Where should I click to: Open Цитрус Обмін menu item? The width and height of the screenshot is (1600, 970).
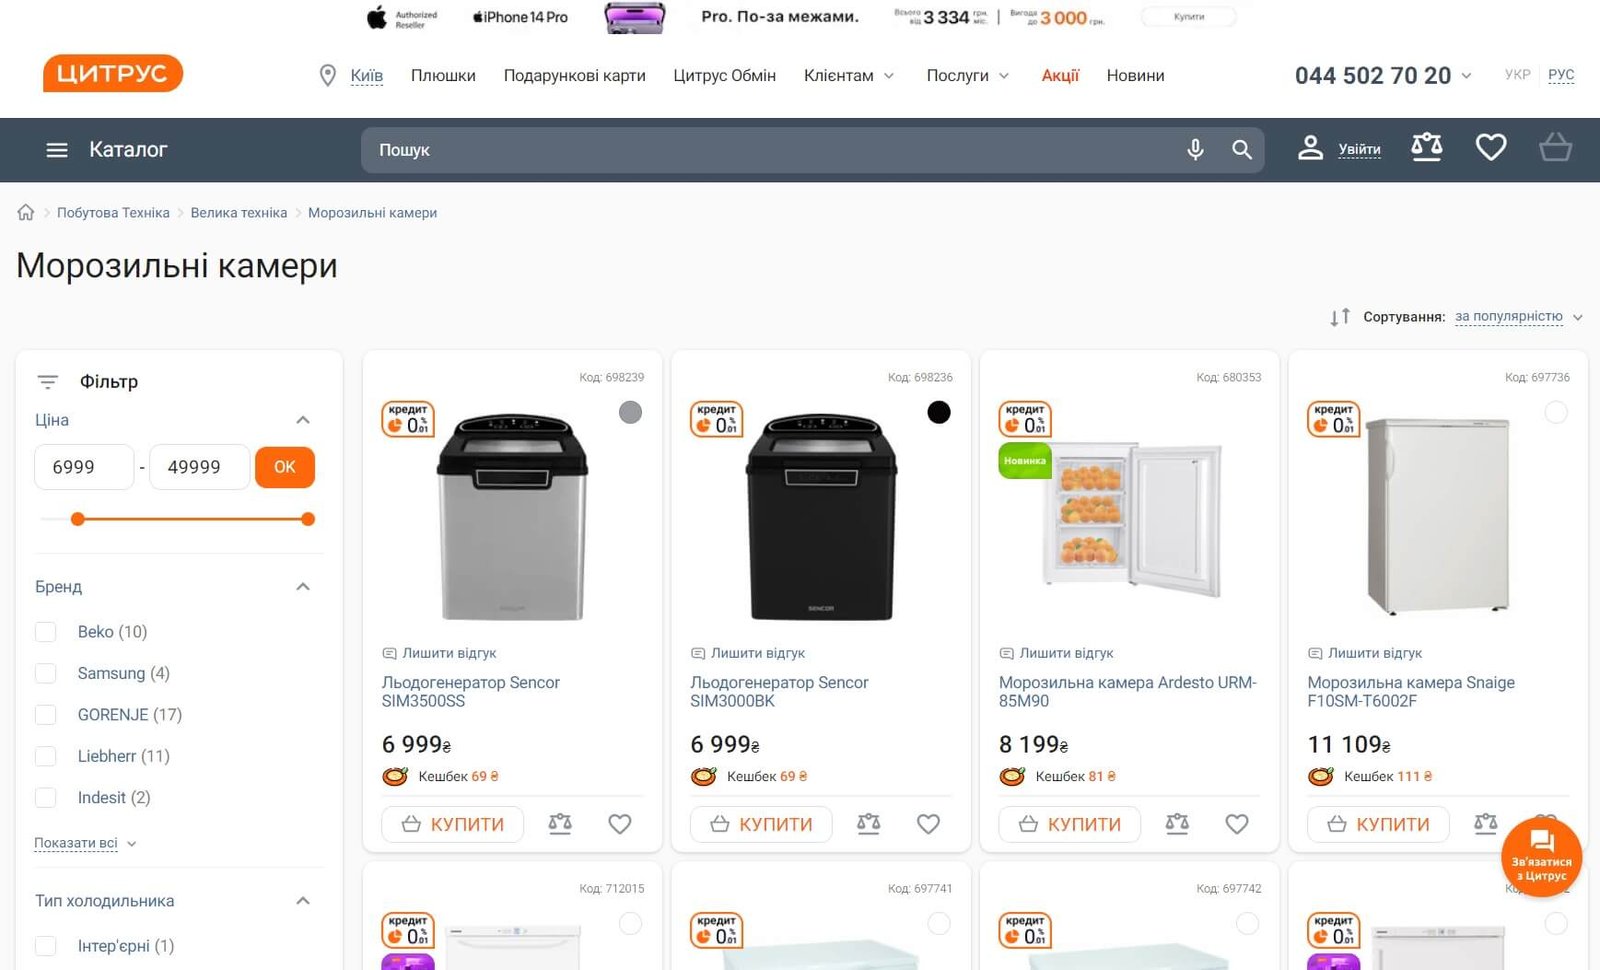[x=724, y=76]
